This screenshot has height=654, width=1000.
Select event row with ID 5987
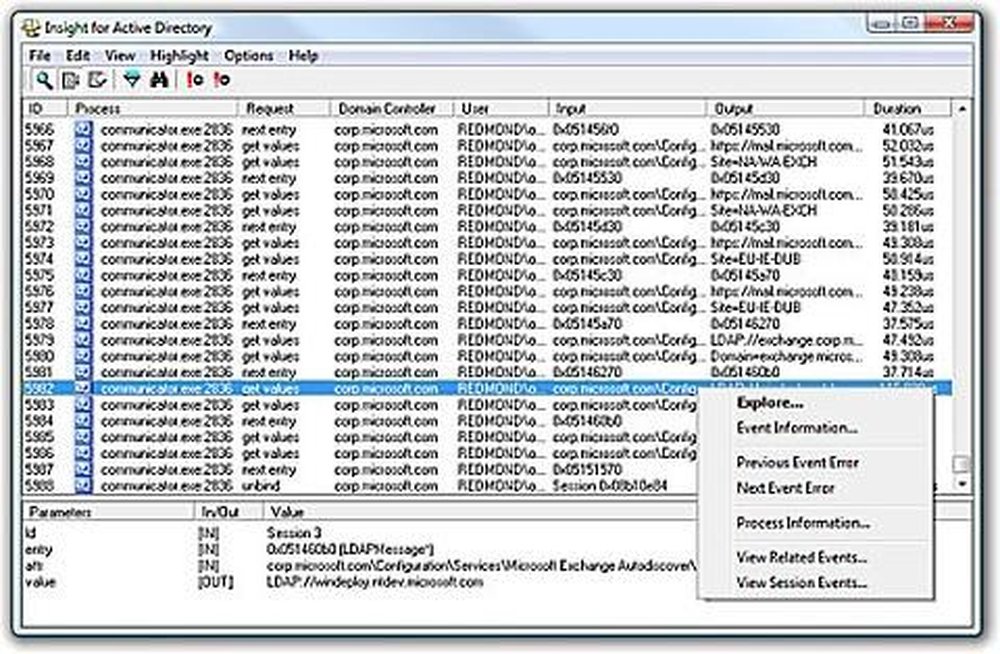[x=487, y=470]
